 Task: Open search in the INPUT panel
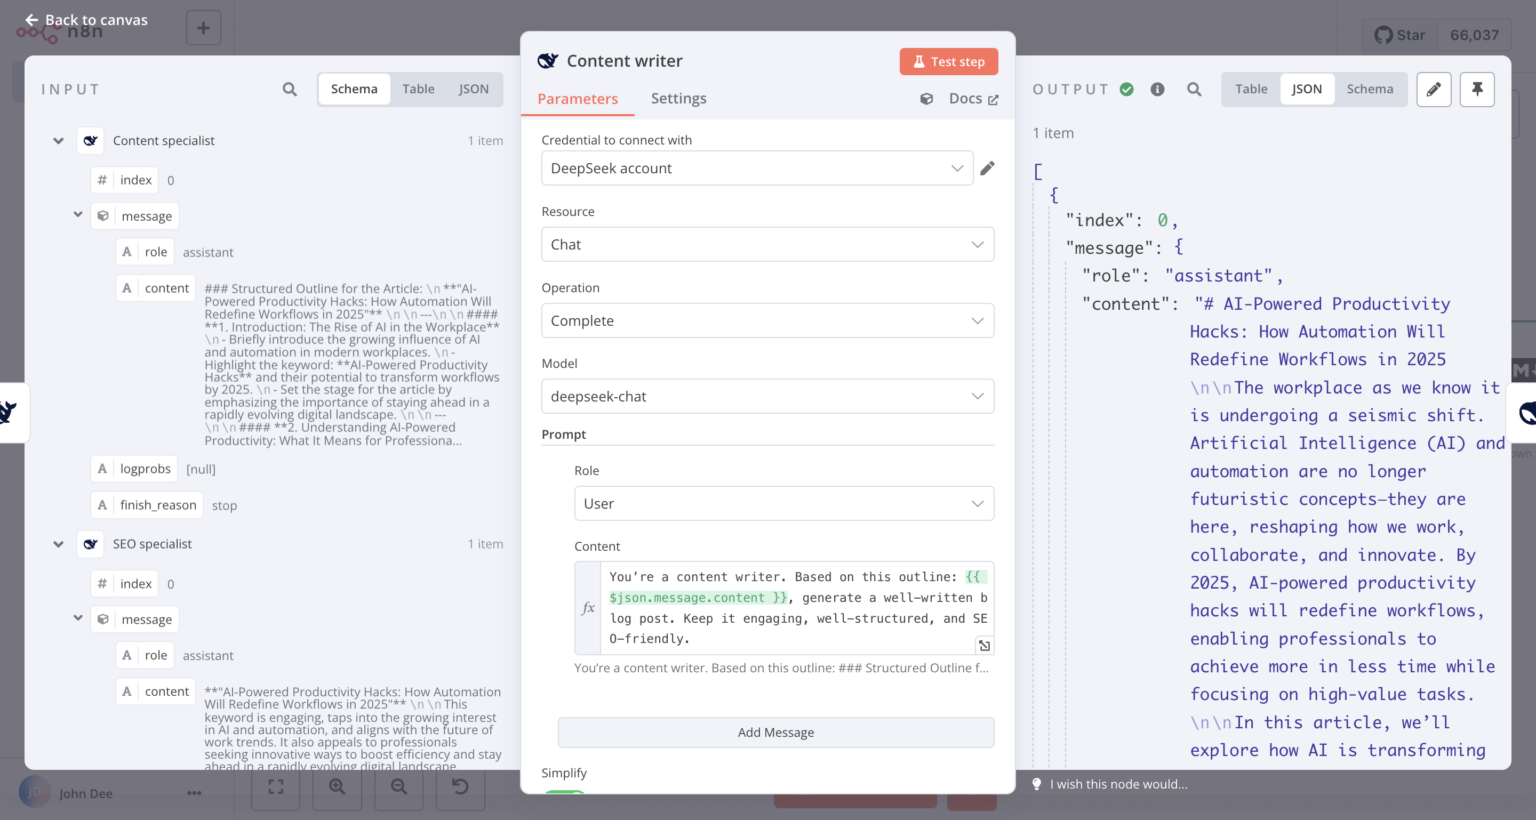click(289, 89)
